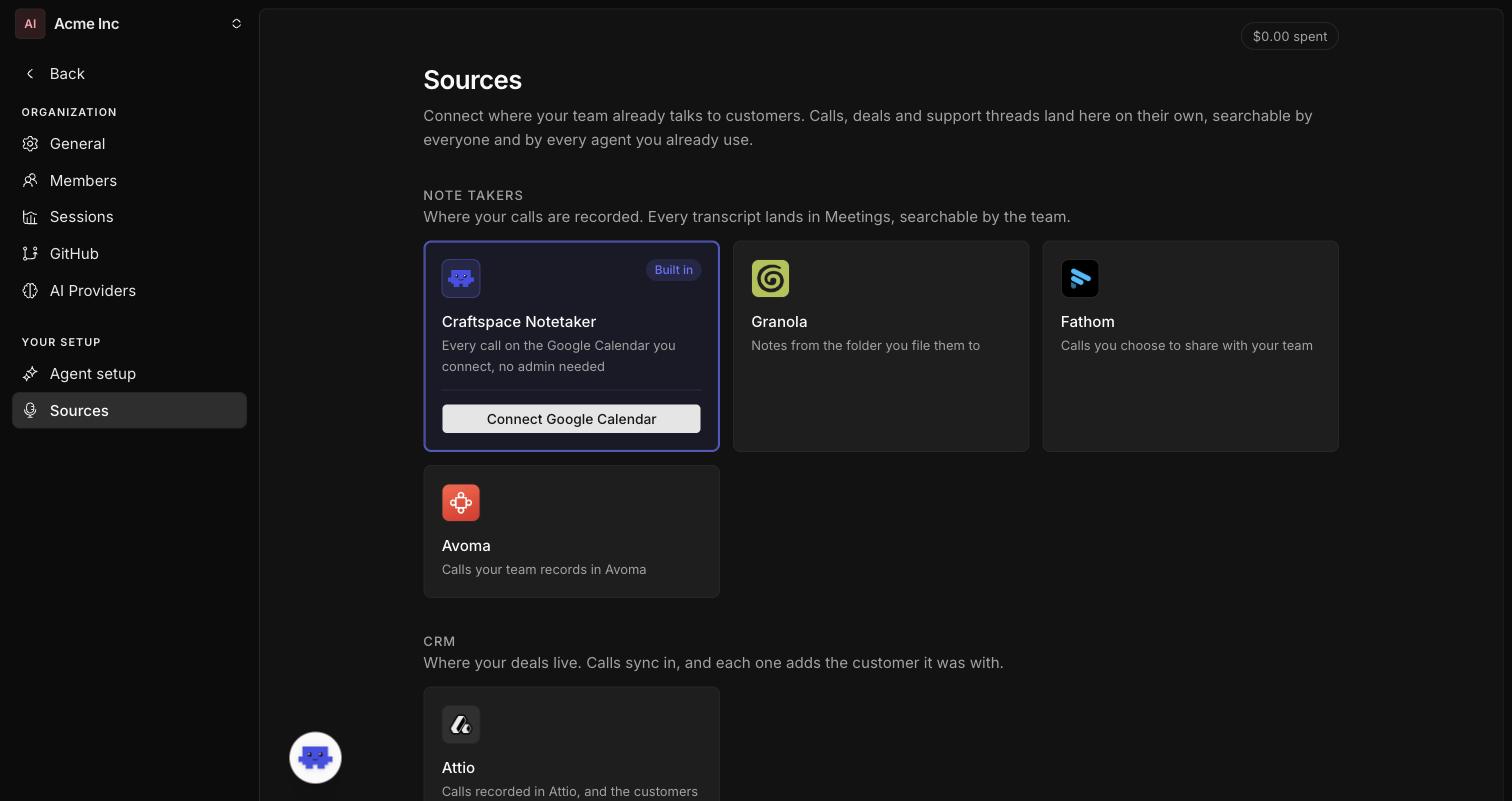Open the General settings page
The image size is (1512, 801).
pyautogui.click(x=129, y=144)
